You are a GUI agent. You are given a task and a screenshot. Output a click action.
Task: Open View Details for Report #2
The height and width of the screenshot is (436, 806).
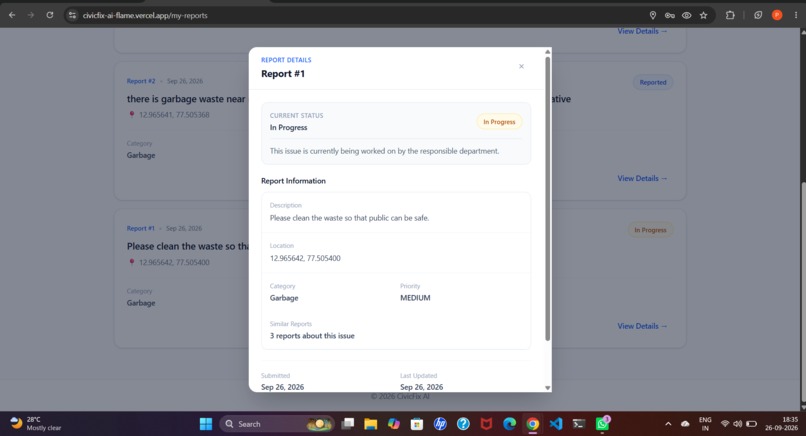(x=642, y=178)
